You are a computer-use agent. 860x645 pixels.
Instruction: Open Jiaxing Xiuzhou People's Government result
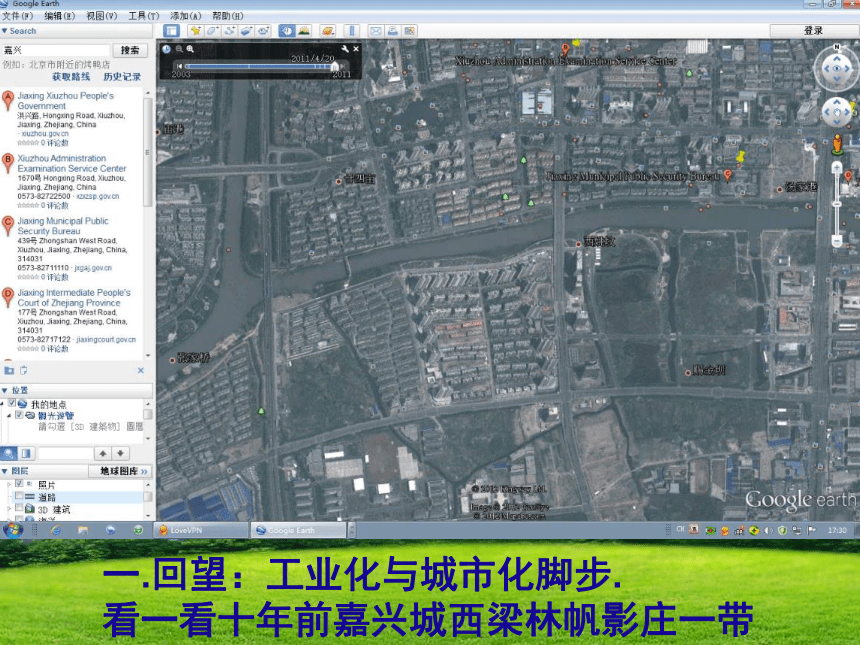[x=65, y=100]
